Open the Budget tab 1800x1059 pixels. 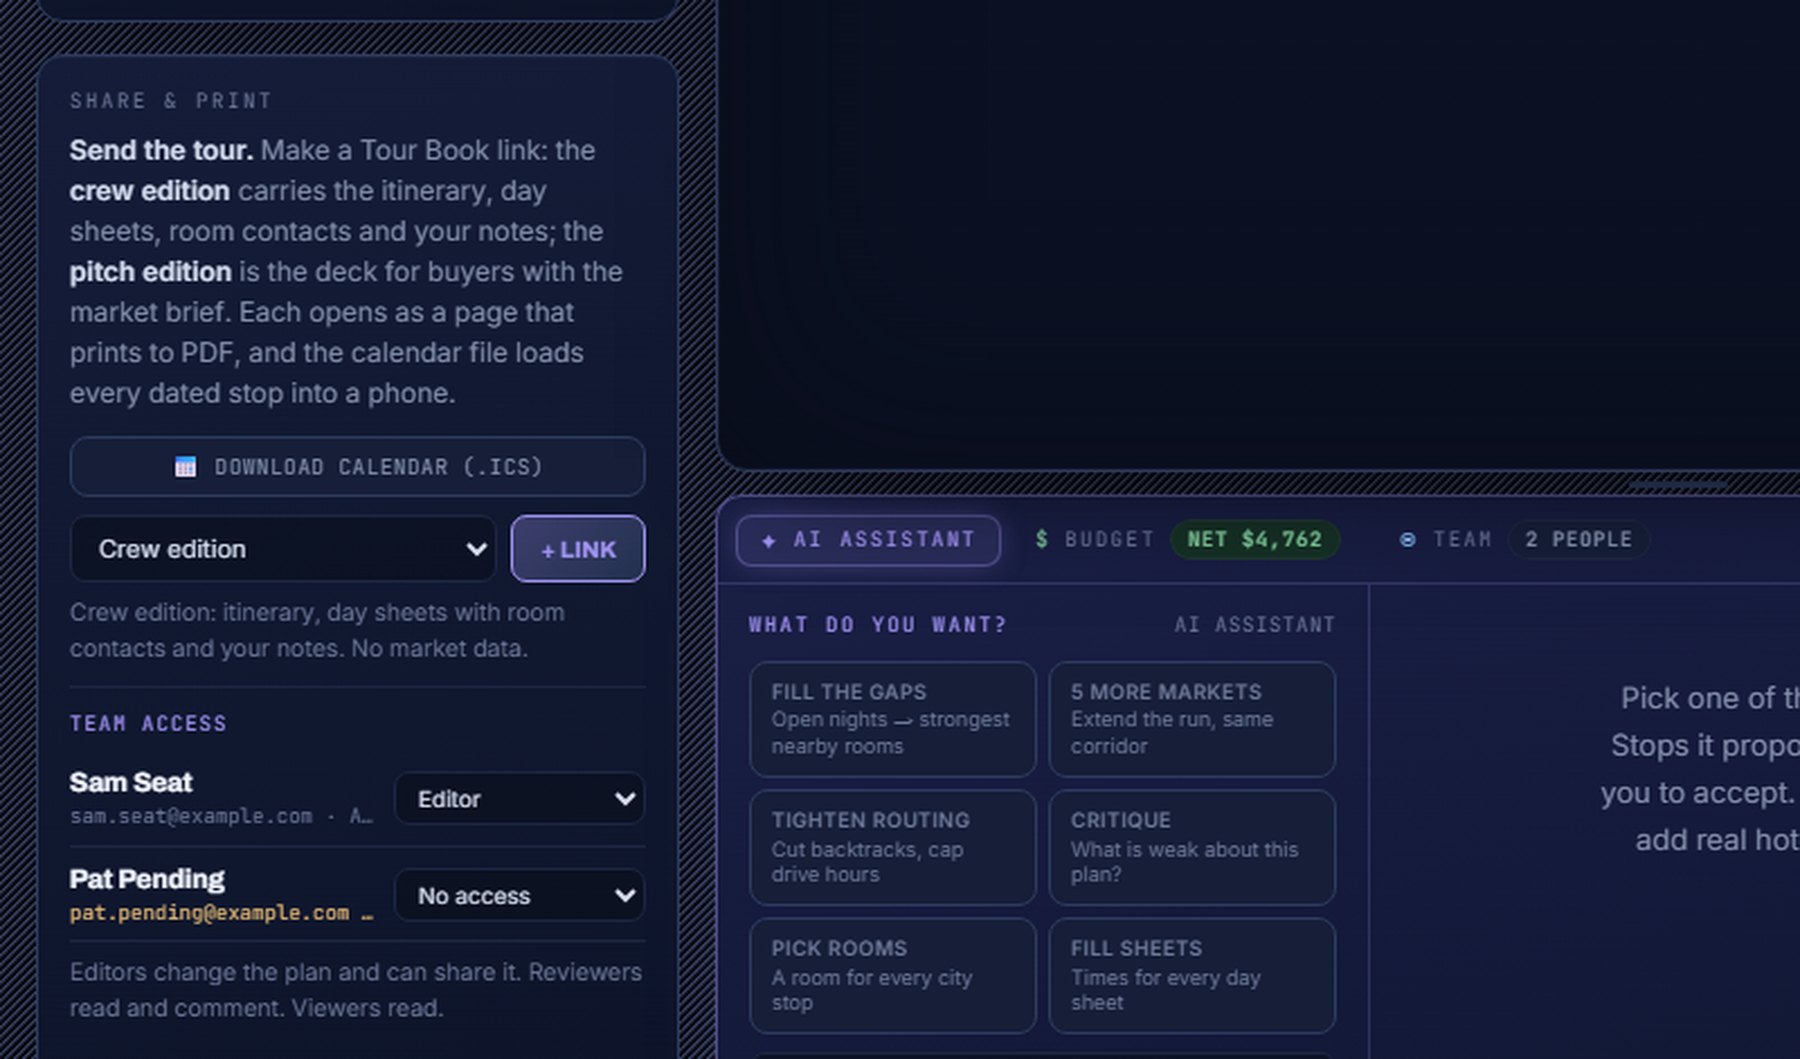pos(1186,540)
